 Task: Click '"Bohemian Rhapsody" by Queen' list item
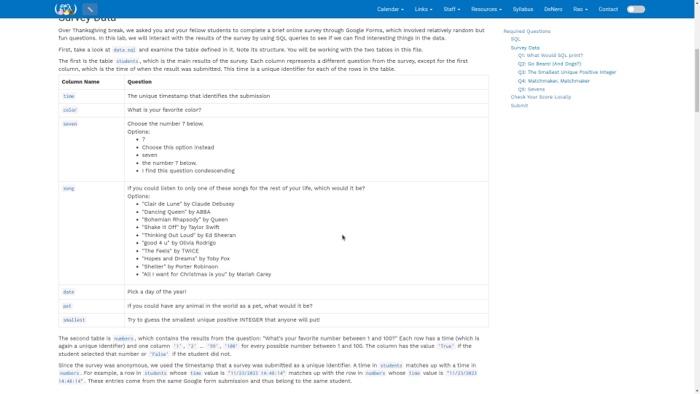(x=185, y=220)
